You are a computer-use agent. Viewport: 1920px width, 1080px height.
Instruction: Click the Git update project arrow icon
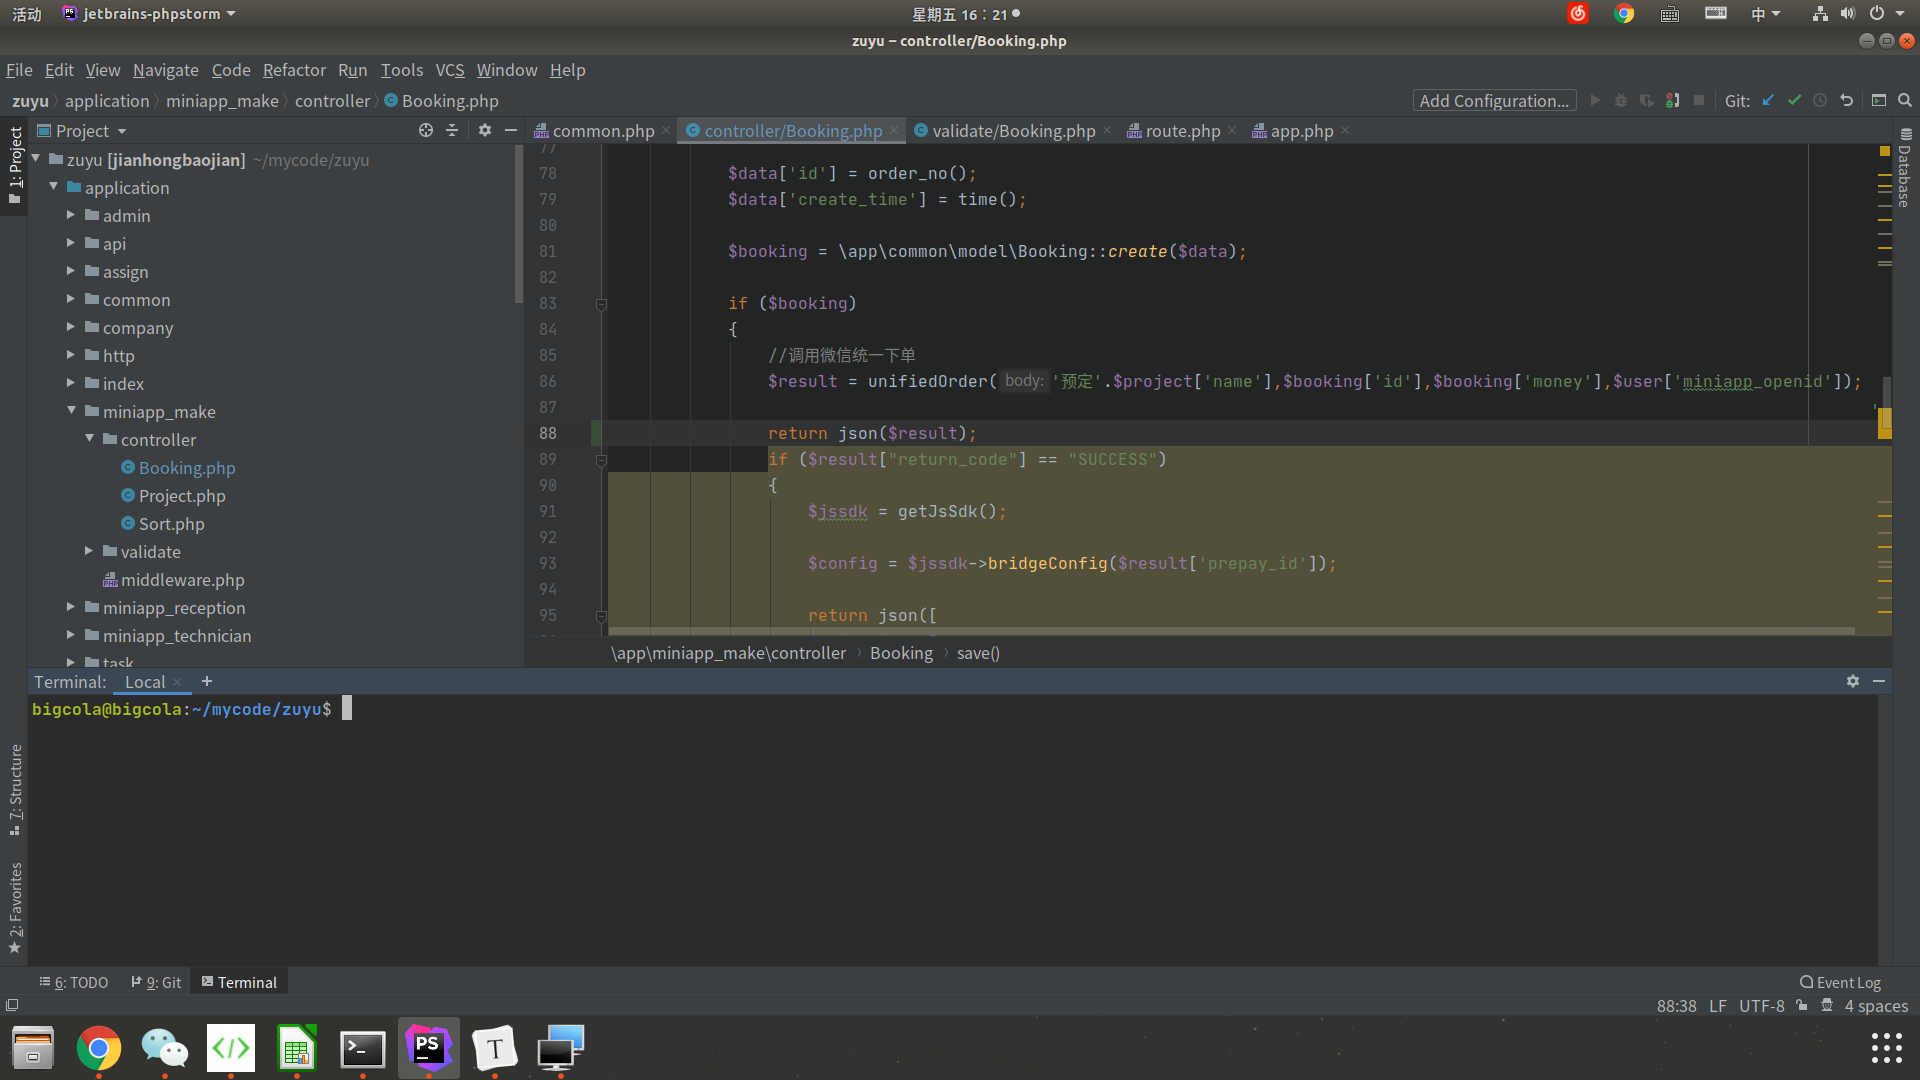(1768, 101)
